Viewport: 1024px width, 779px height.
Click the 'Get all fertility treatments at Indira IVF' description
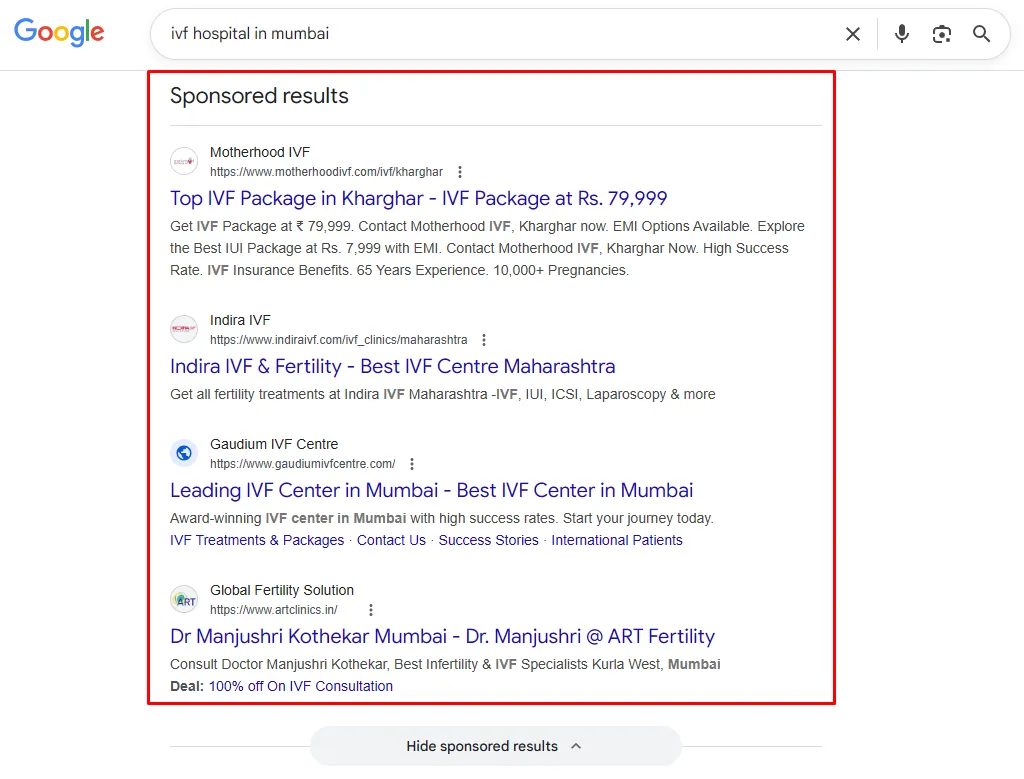[443, 394]
